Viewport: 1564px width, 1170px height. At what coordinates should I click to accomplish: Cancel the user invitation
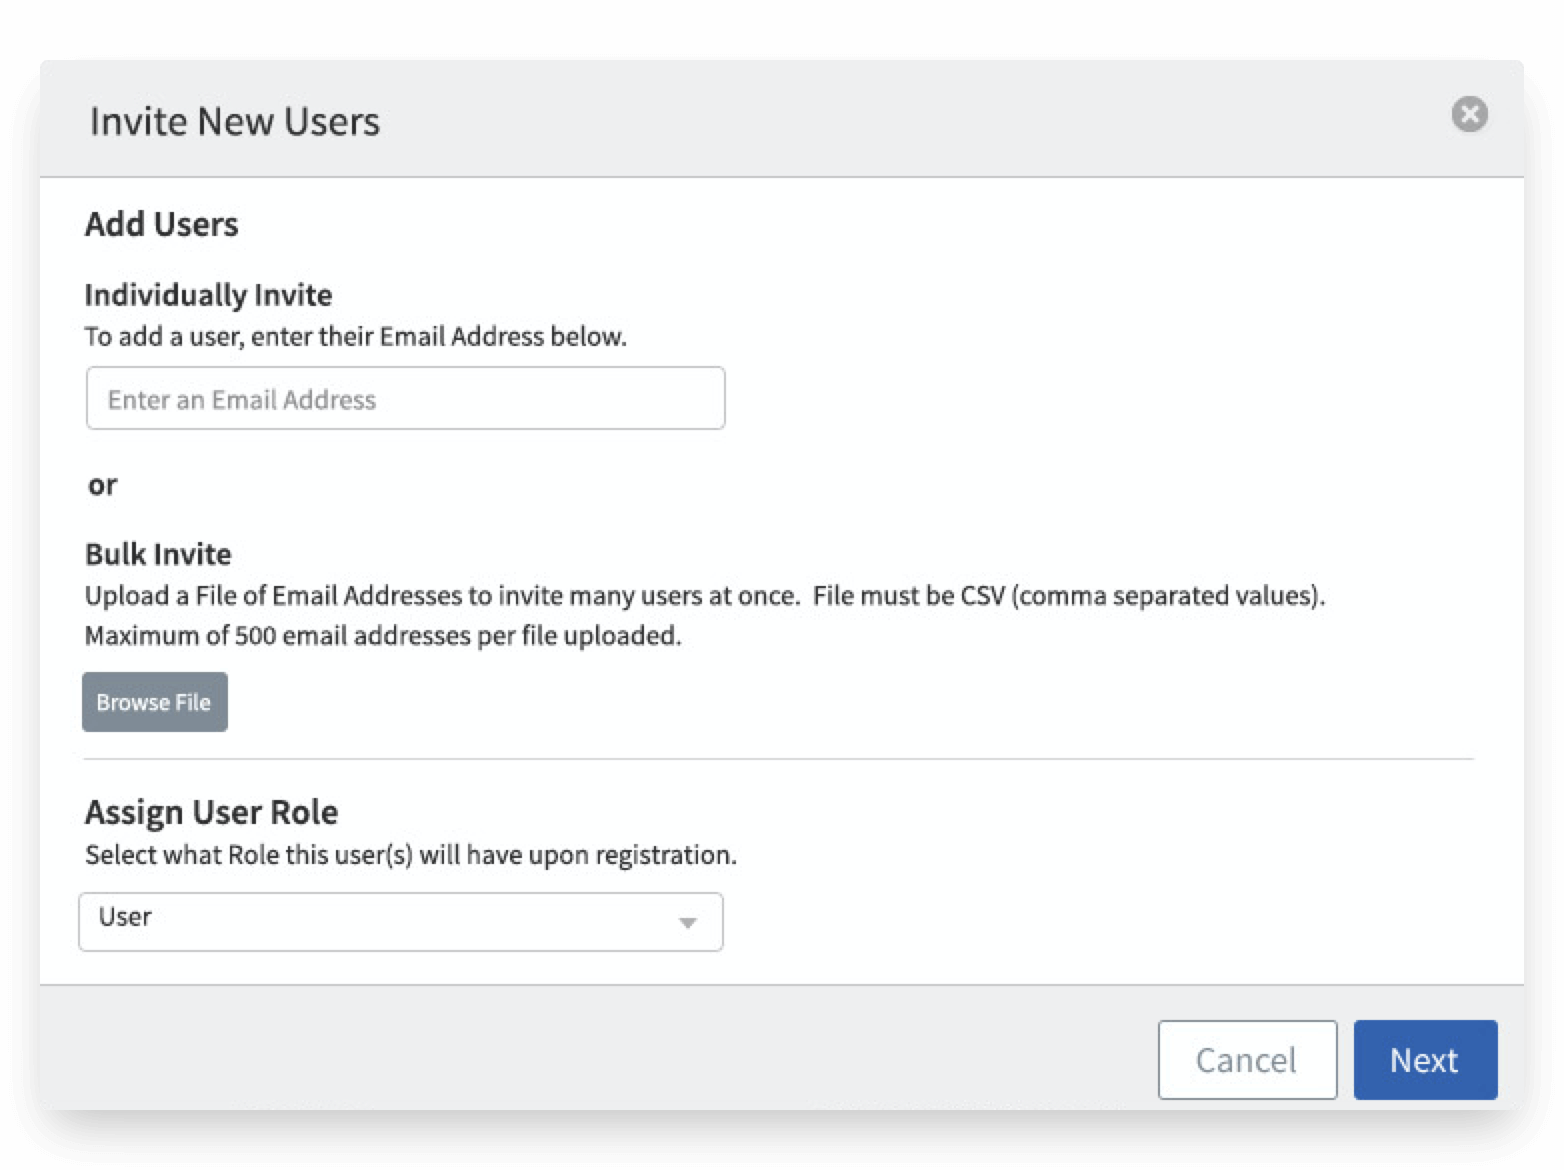click(x=1246, y=1059)
